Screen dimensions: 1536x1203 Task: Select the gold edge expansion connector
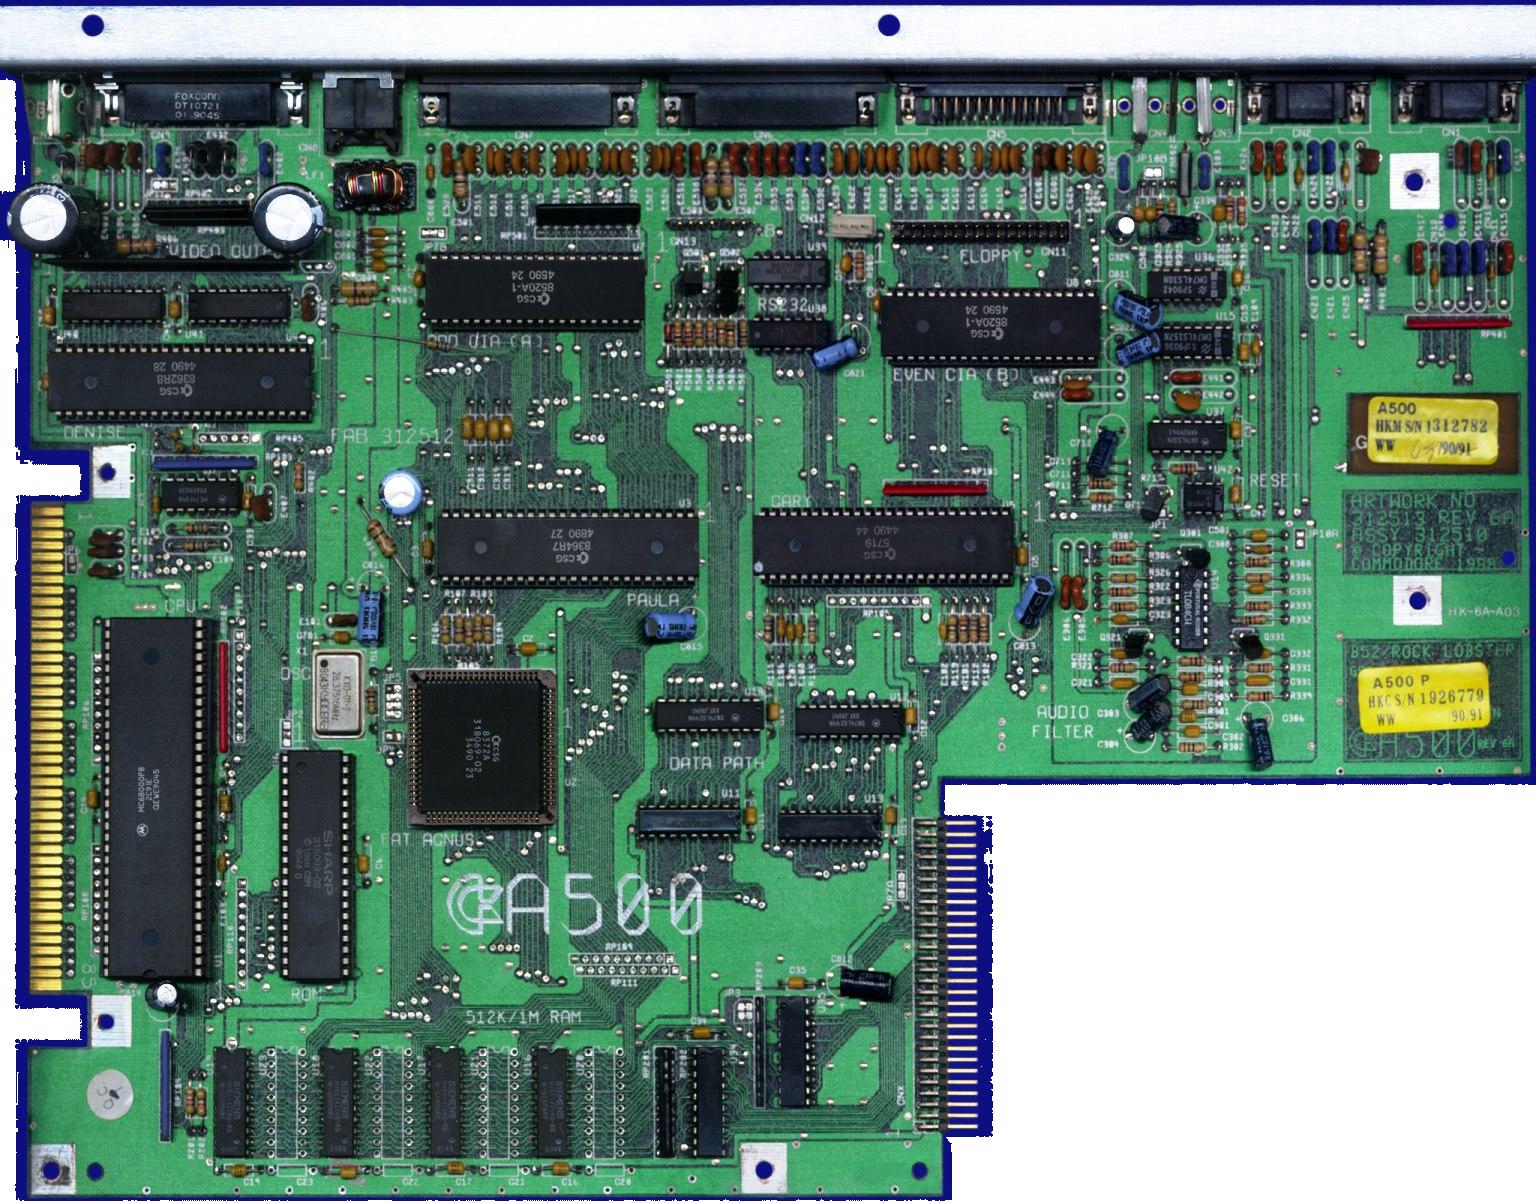47,746
